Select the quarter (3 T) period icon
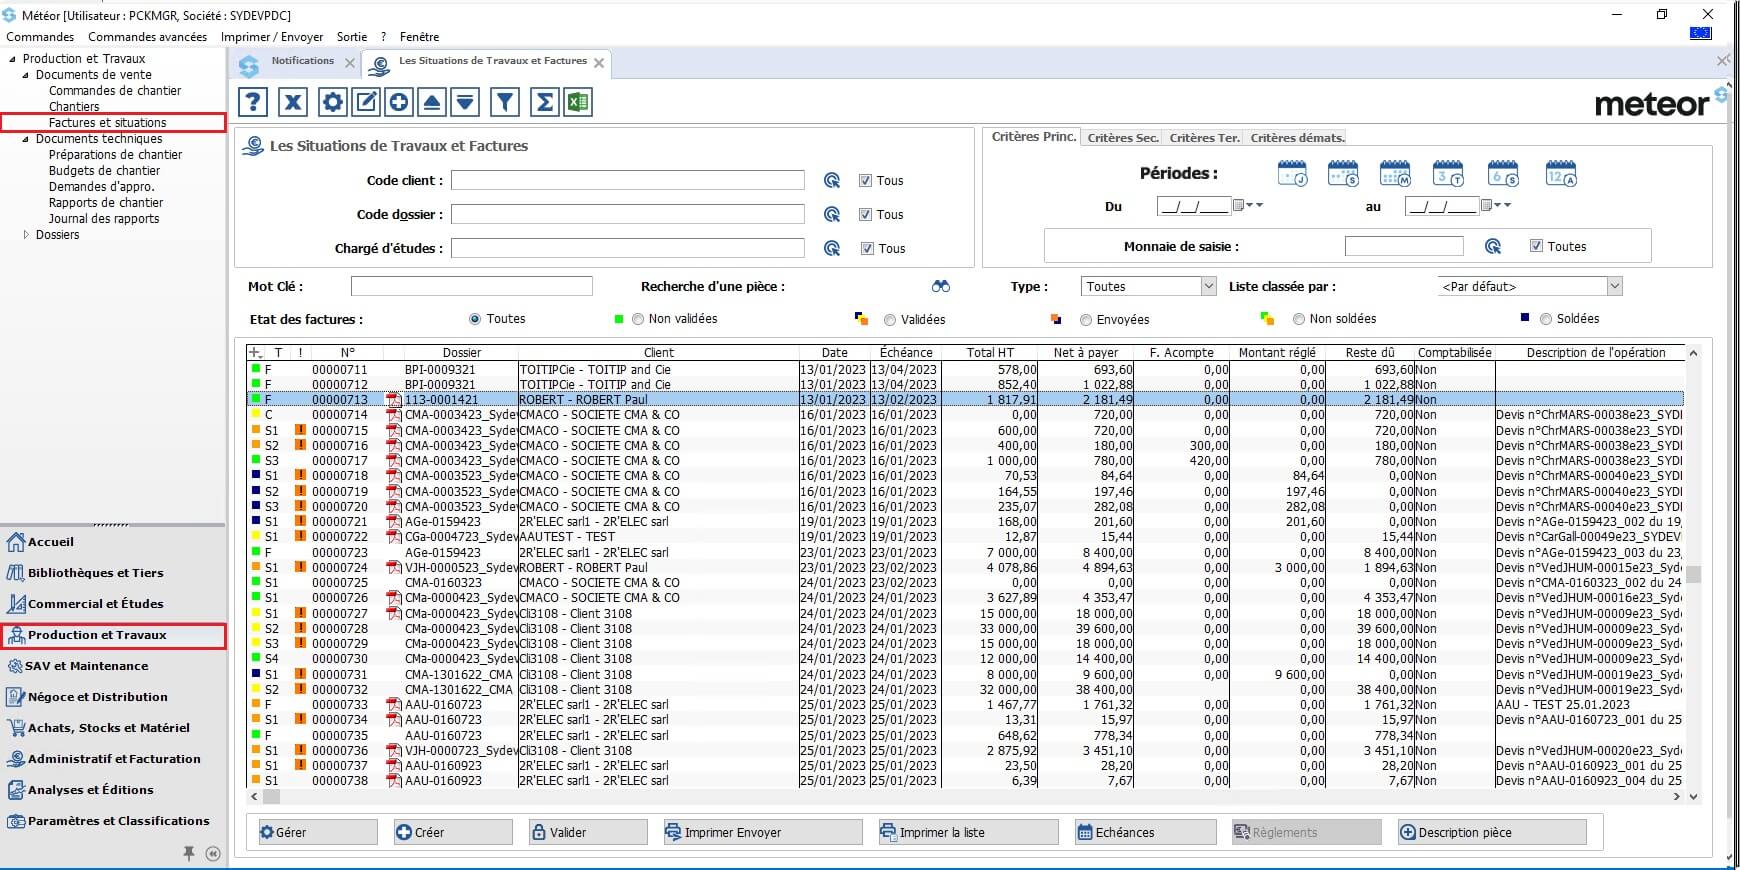 pyautogui.click(x=1448, y=174)
